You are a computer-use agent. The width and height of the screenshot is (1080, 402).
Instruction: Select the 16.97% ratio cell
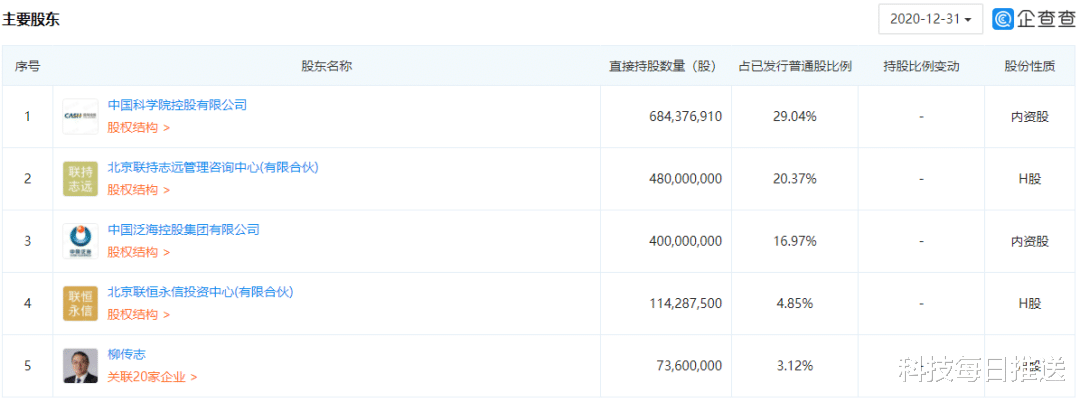coord(795,242)
